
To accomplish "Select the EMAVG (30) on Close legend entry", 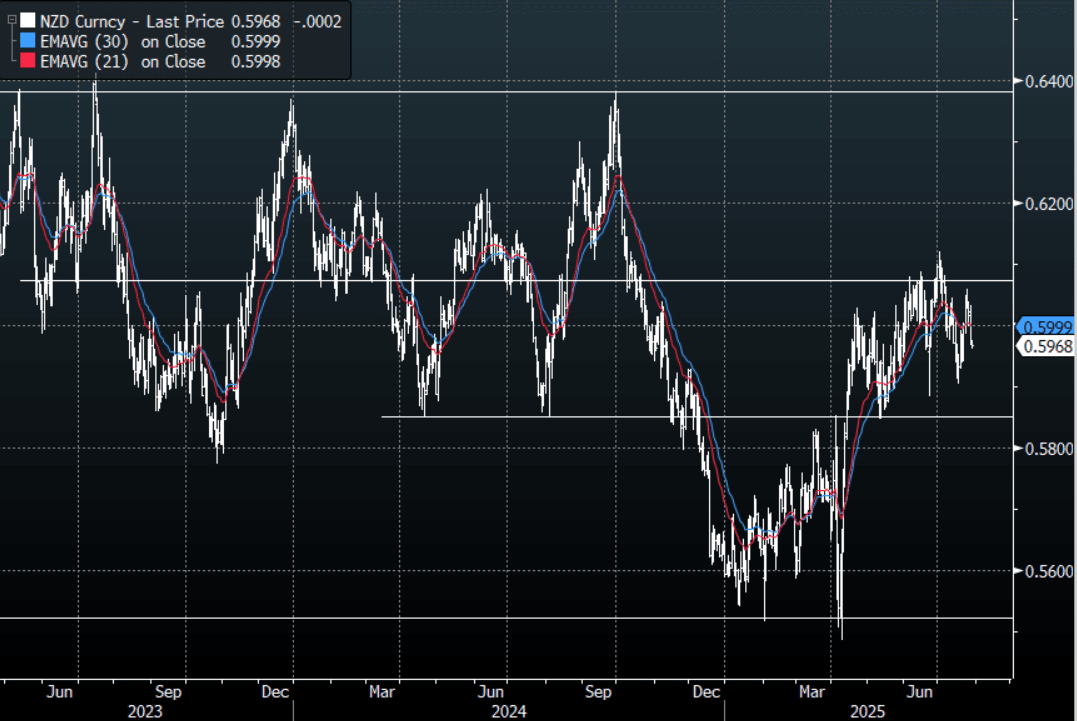I will coord(122,42).
